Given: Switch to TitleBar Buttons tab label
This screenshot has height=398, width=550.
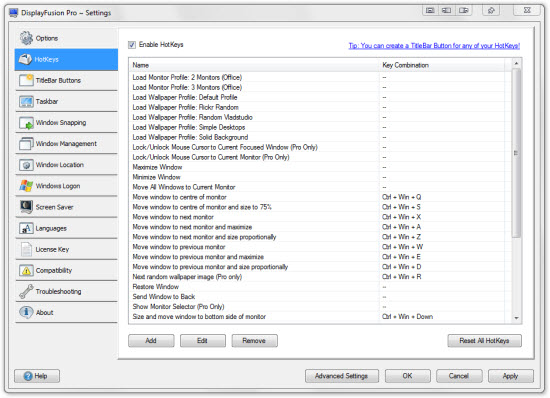Looking at the screenshot, I should (58, 81).
